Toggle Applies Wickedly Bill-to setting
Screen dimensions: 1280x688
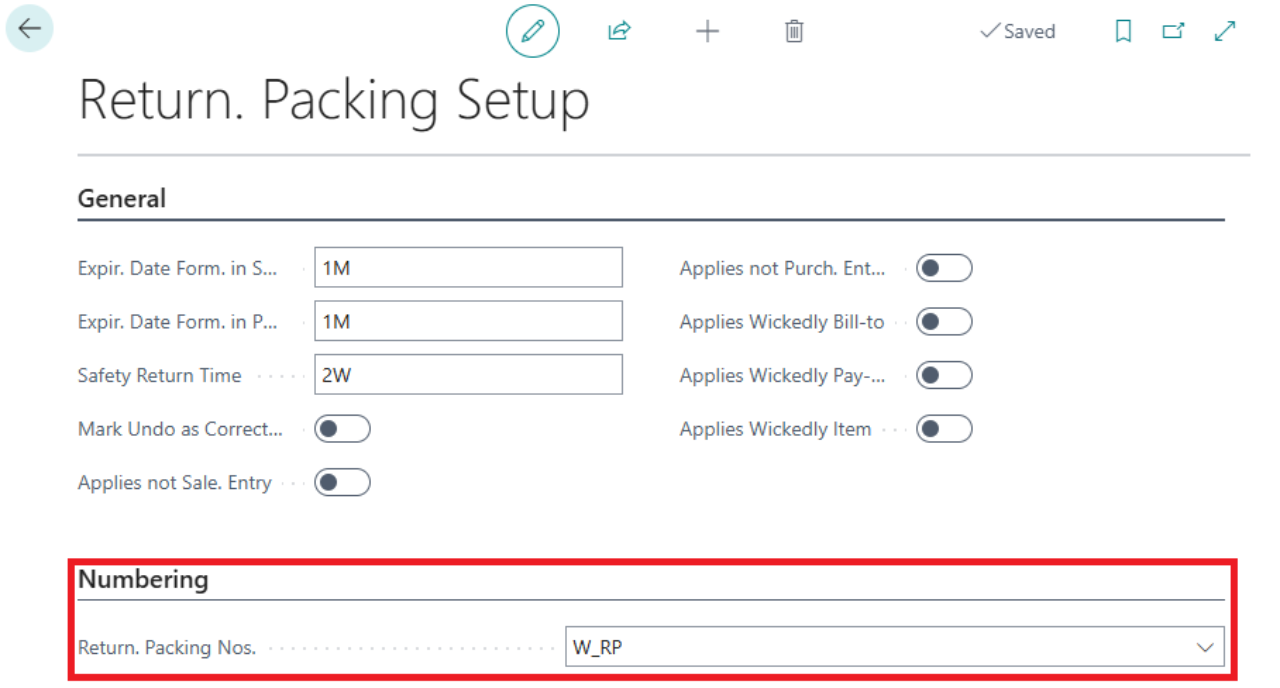click(947, 321)
